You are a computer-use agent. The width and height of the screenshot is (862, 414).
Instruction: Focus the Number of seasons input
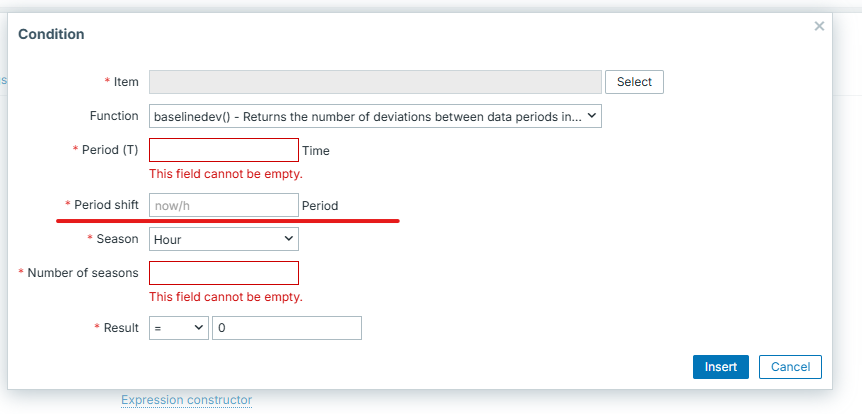(x=224, y=273)
